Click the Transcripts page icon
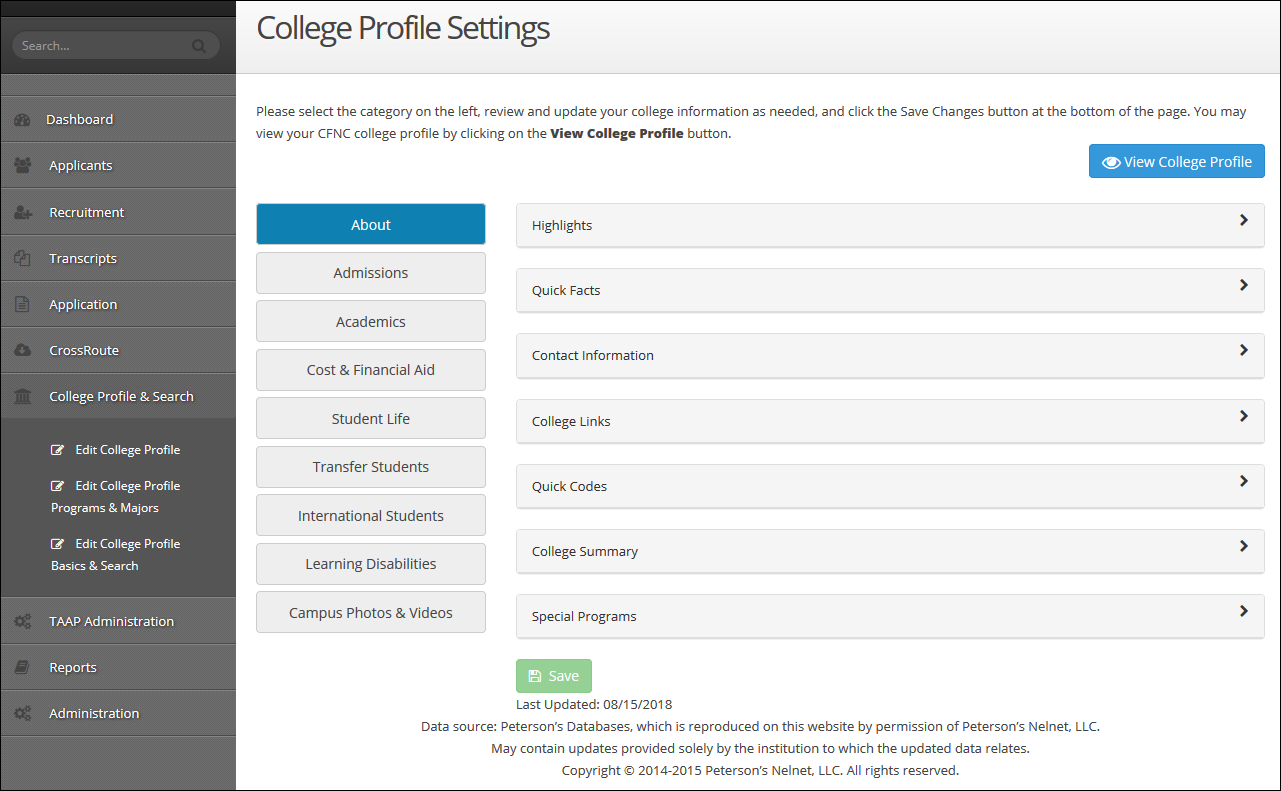This screenshot has height=791, width=1281. click(x=22, y=257)
